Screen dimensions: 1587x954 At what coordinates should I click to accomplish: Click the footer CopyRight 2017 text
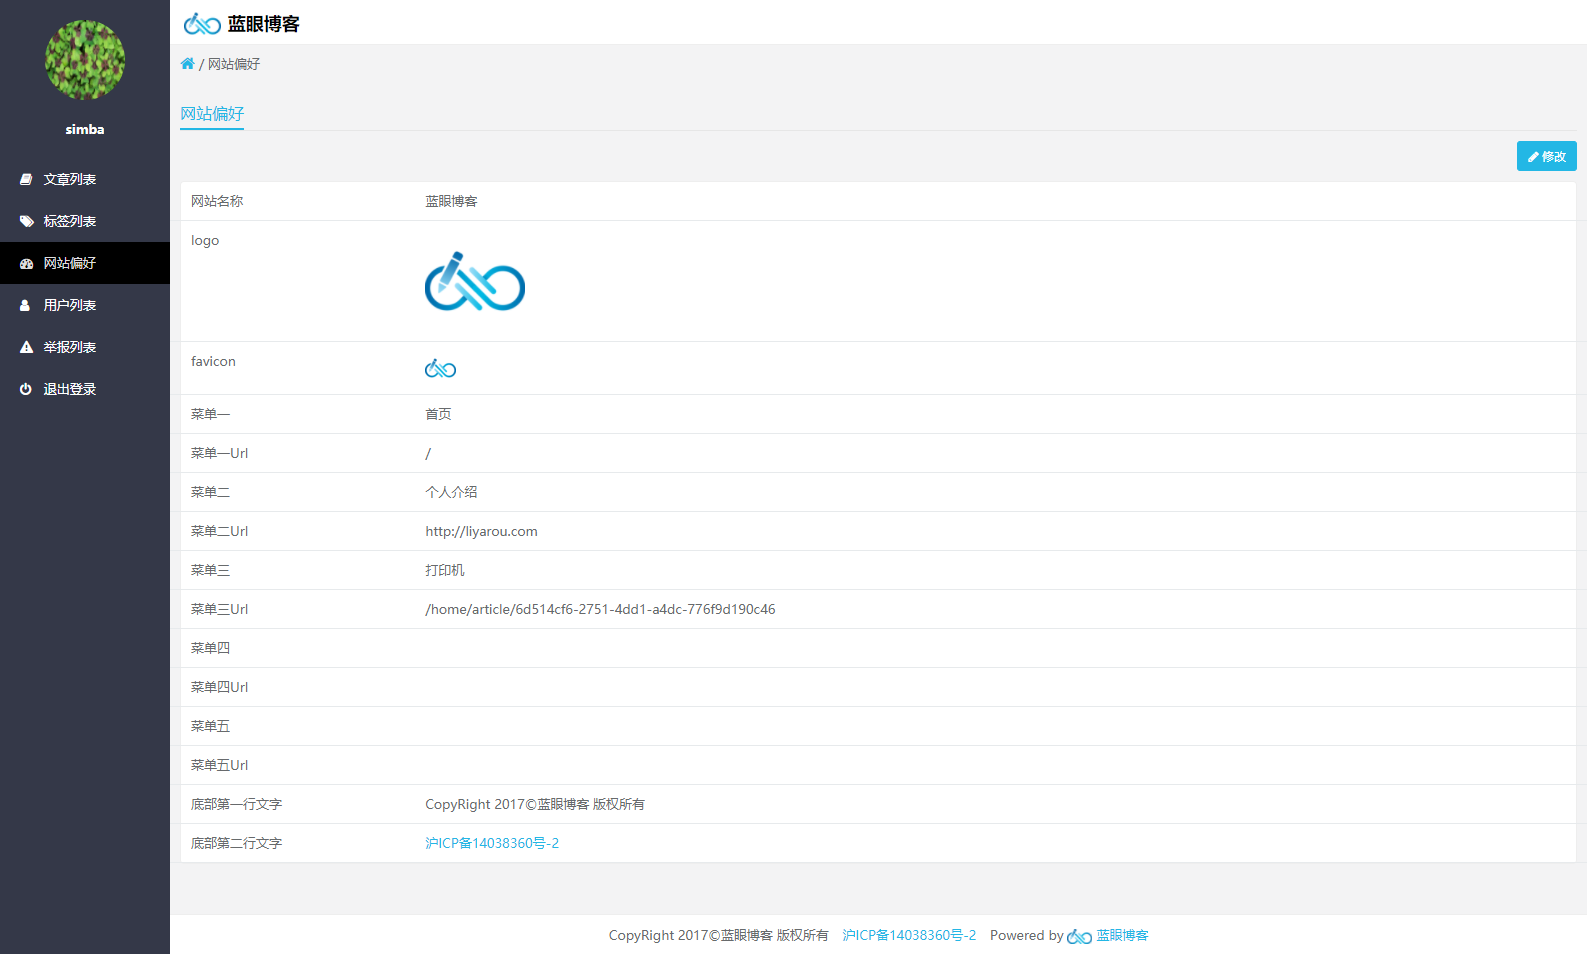click(718, 935)
